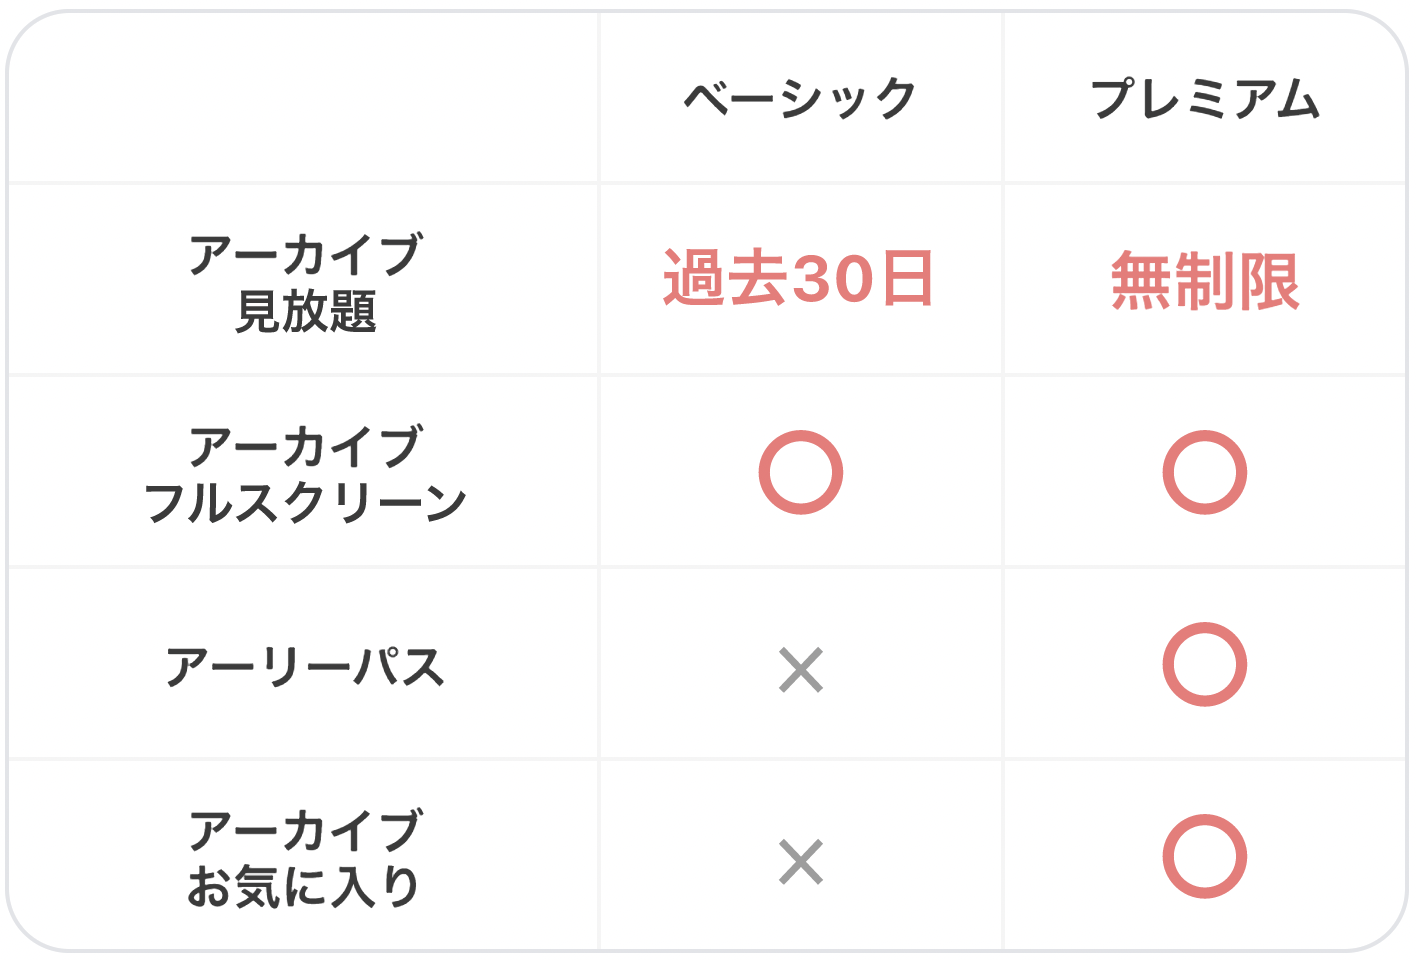Image resolution: width=1416 pixels, height=960 pixels.
Task: Click the お気に入り line of last row label
Action: [303, 886]
